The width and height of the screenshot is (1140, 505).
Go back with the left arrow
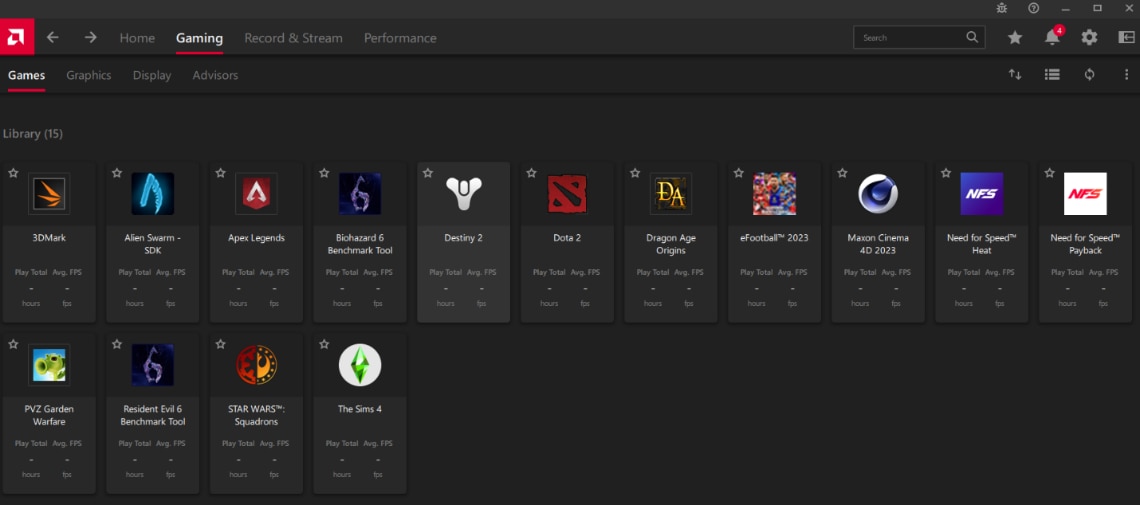pyautogui.click(x=52, y=37)
